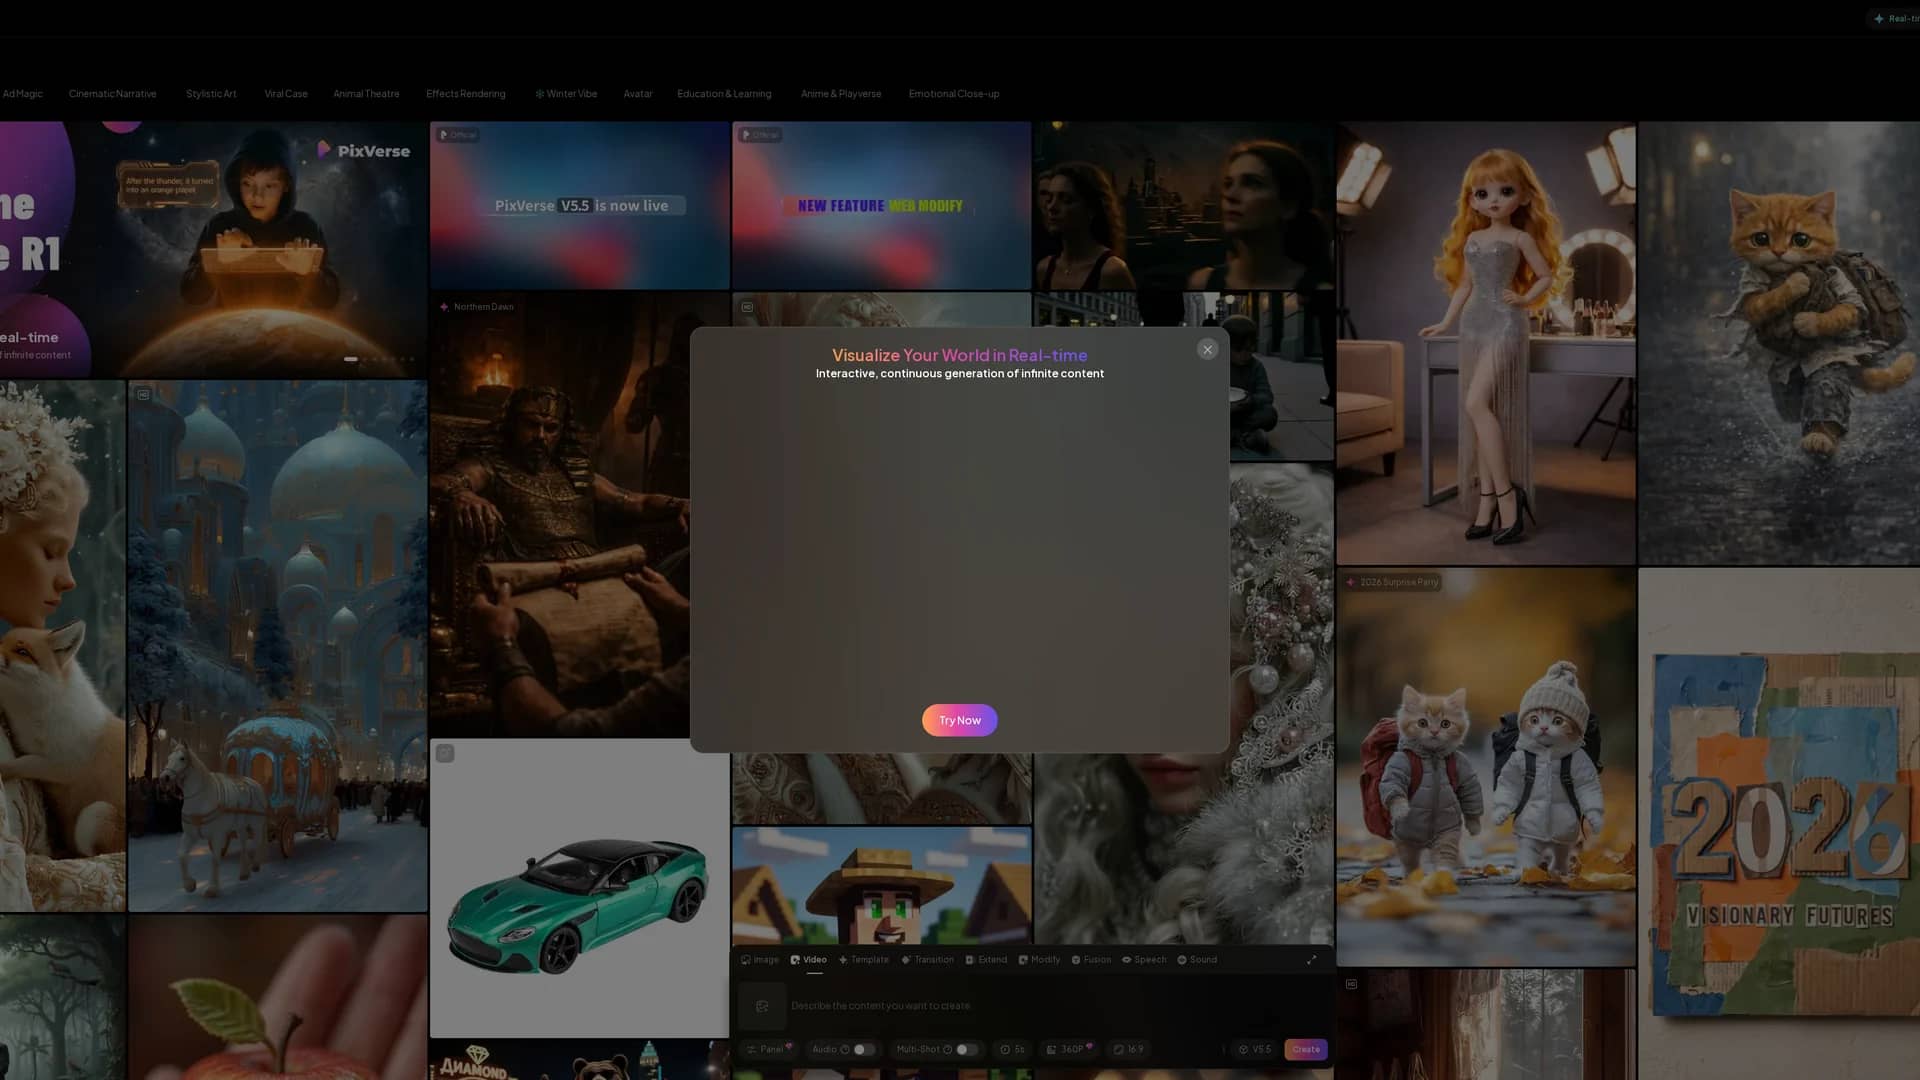Click the Northern Dawn tag label
Viewport: 1920px width, 1080px height.
pos(477,306)
